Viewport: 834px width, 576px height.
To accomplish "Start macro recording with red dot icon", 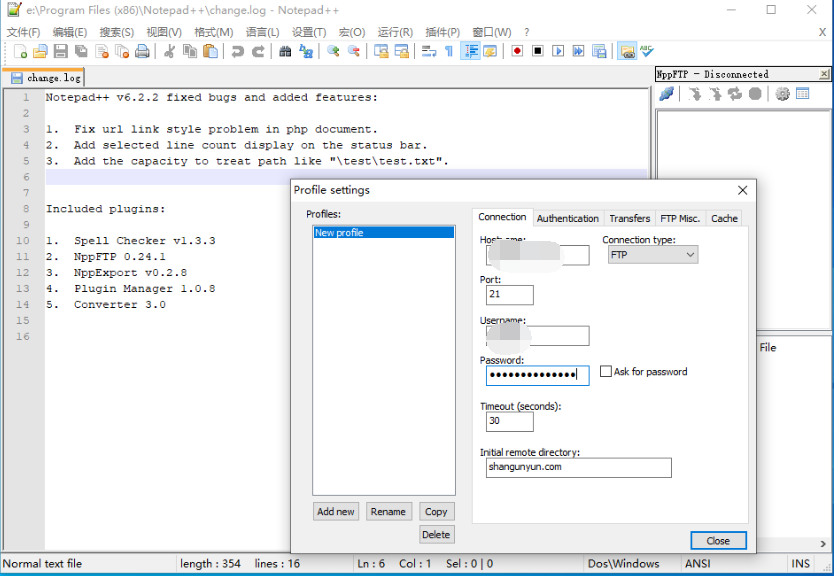I will coord(517,51).
